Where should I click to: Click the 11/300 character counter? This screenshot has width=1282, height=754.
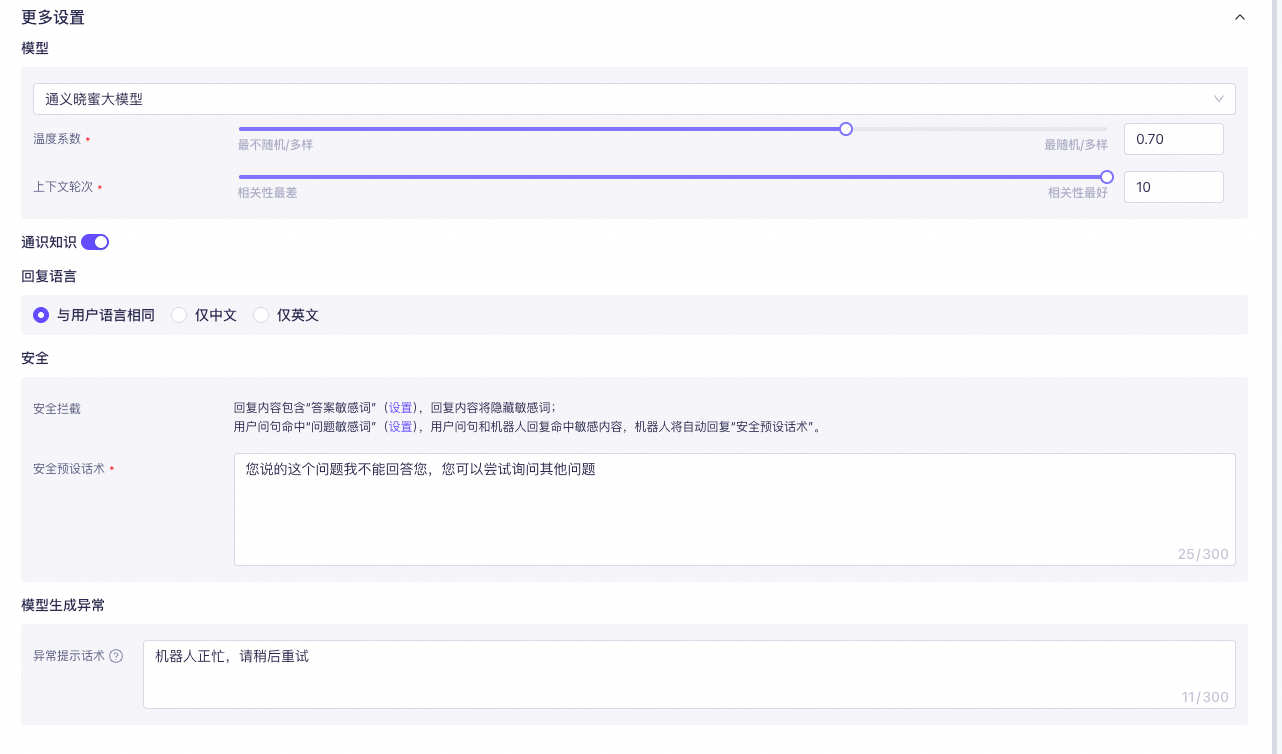coord(1205,697)
